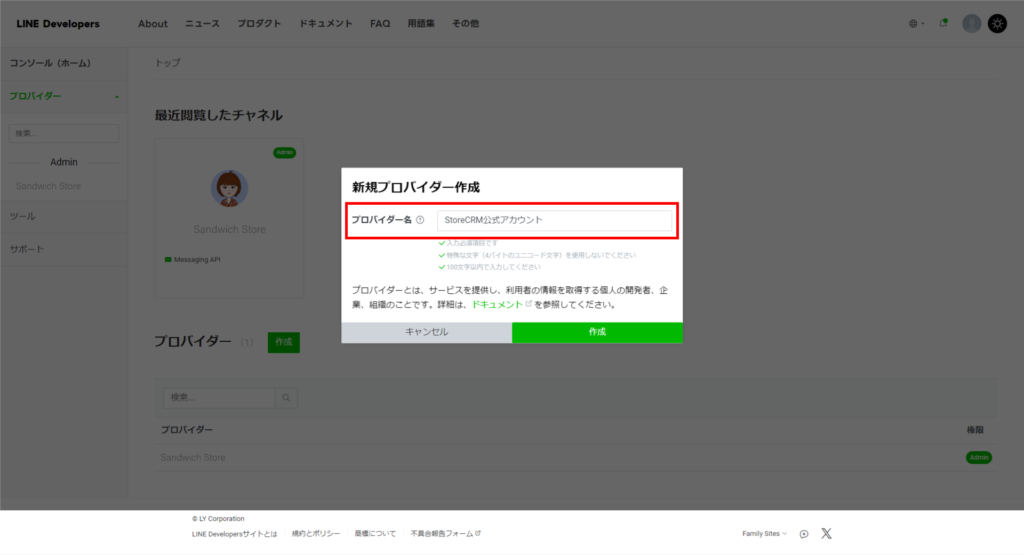
Task: Open the ドキュメント link in dialog
Action: [497, 304]
